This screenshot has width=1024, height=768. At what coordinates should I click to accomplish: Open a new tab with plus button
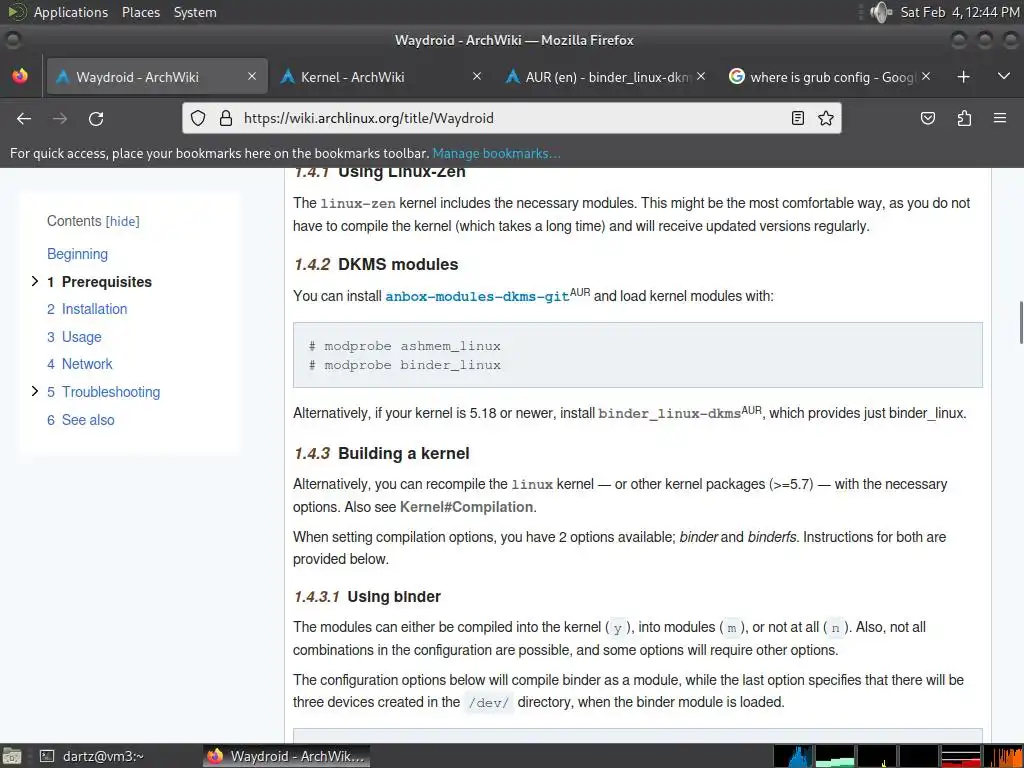pyautogui.click(x=963, y=77)
